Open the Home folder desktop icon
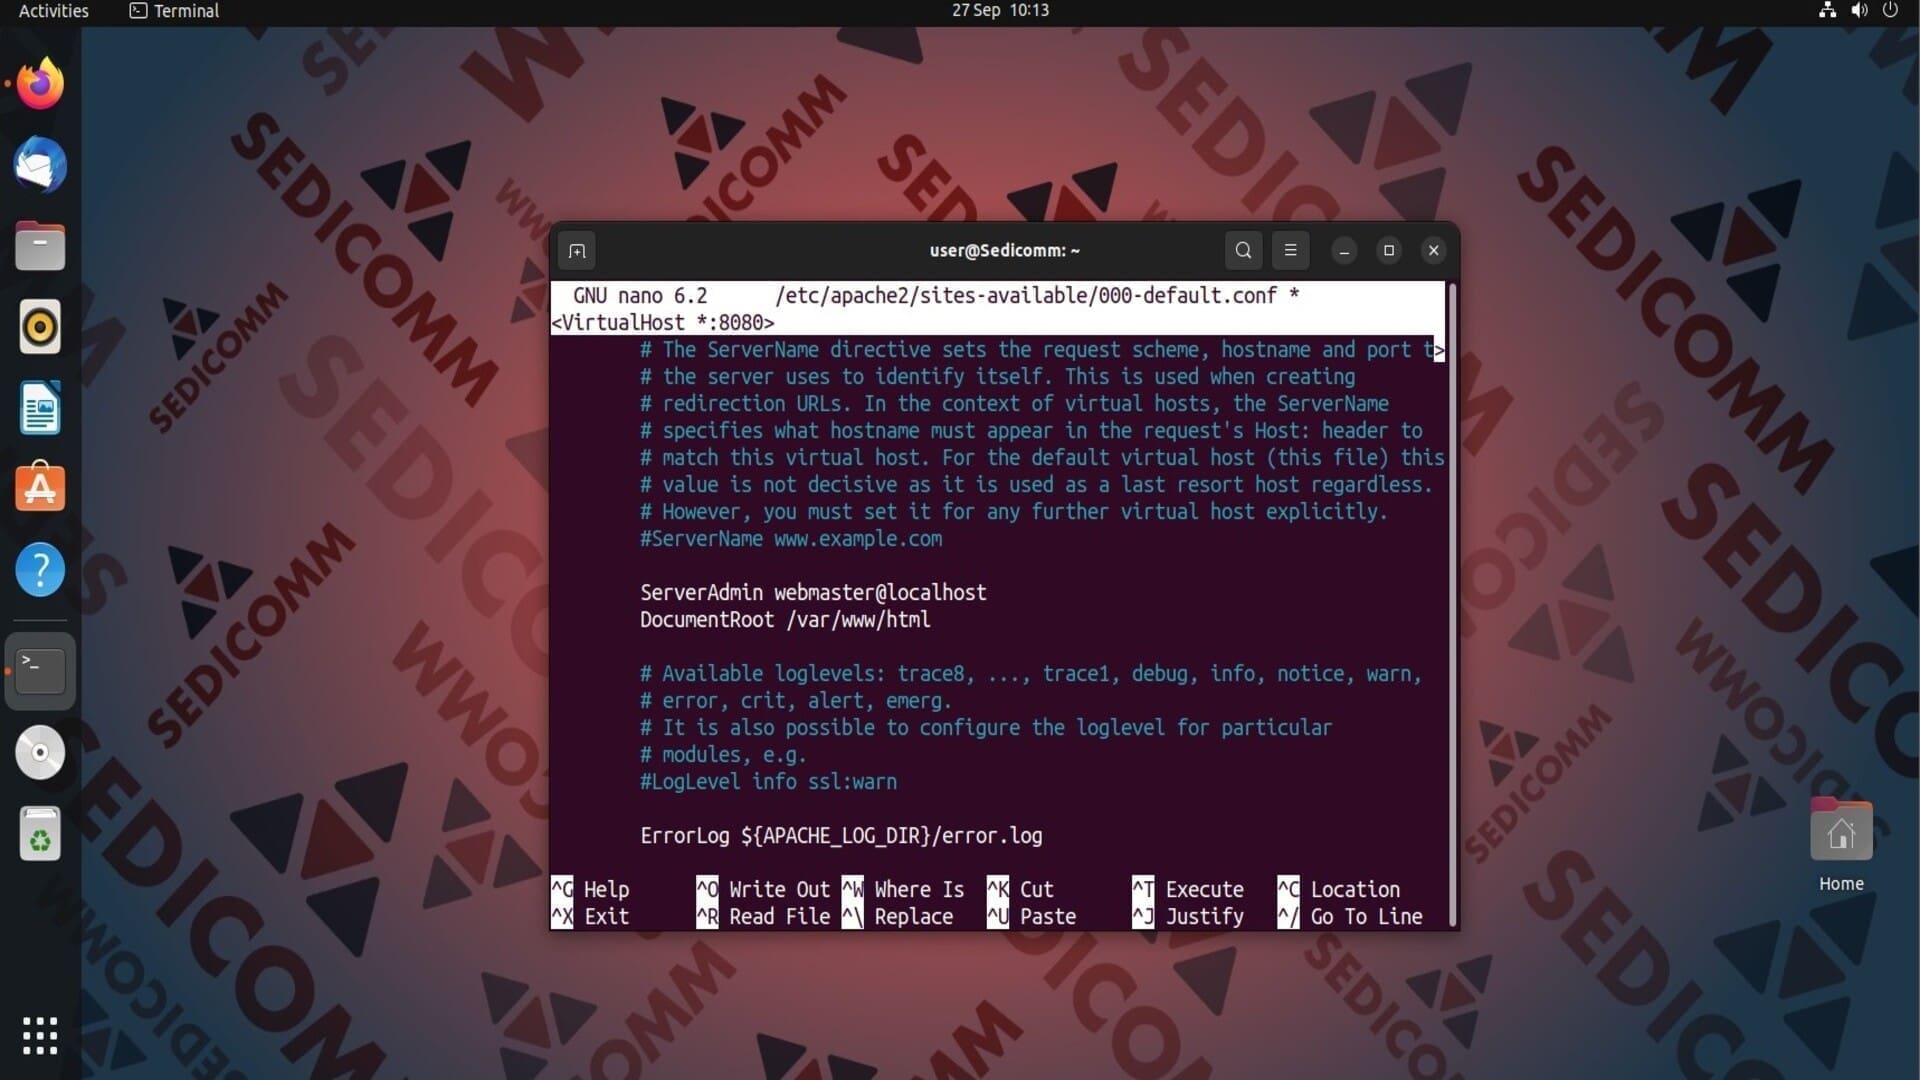The width and height of the screenshot is (1920, 1080). pos(1841,845)
